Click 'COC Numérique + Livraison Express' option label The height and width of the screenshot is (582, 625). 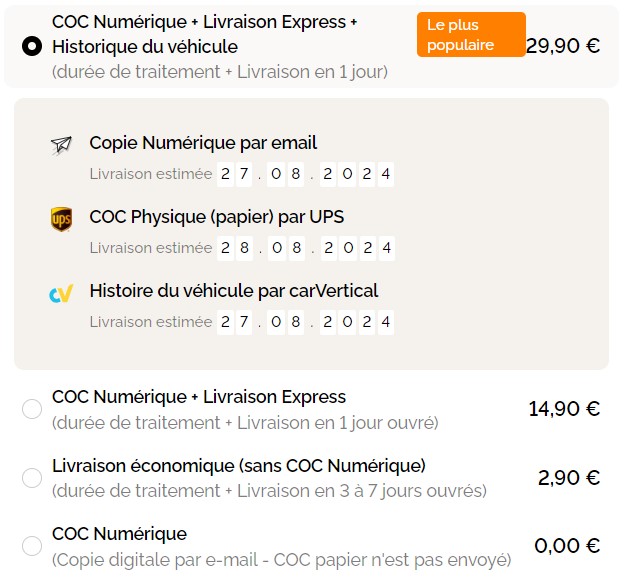click(x=199, y=397)
